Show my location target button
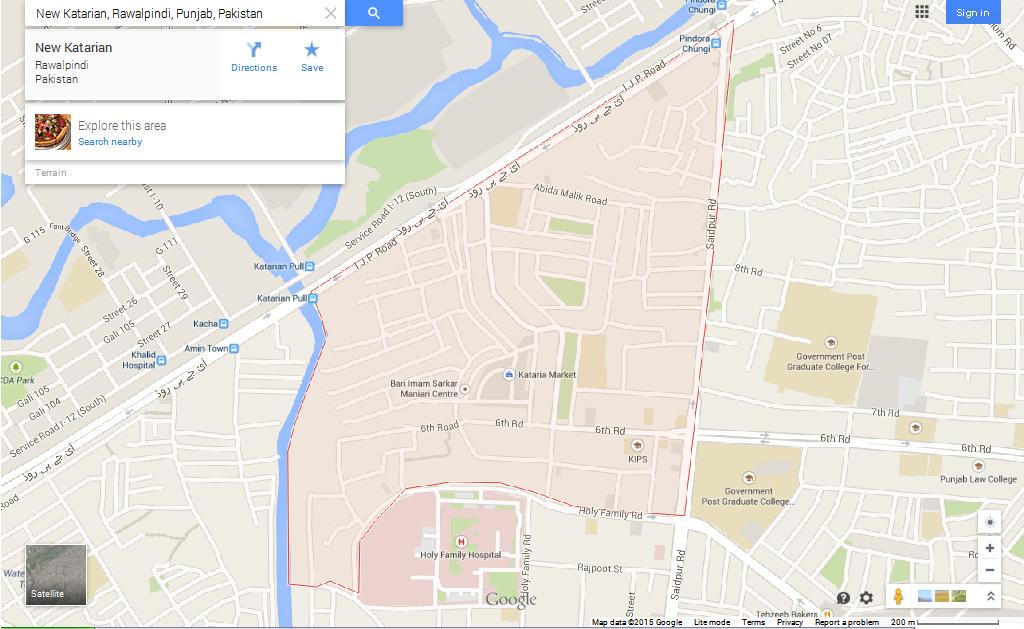The image size is (1024, 629). [989, 522]
